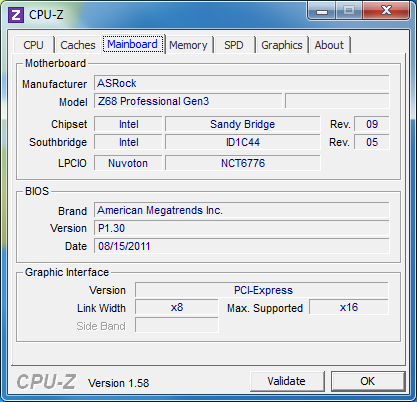The image size is (417, 402).
Task: Click the BIOS group title
Action: [37, 191]
